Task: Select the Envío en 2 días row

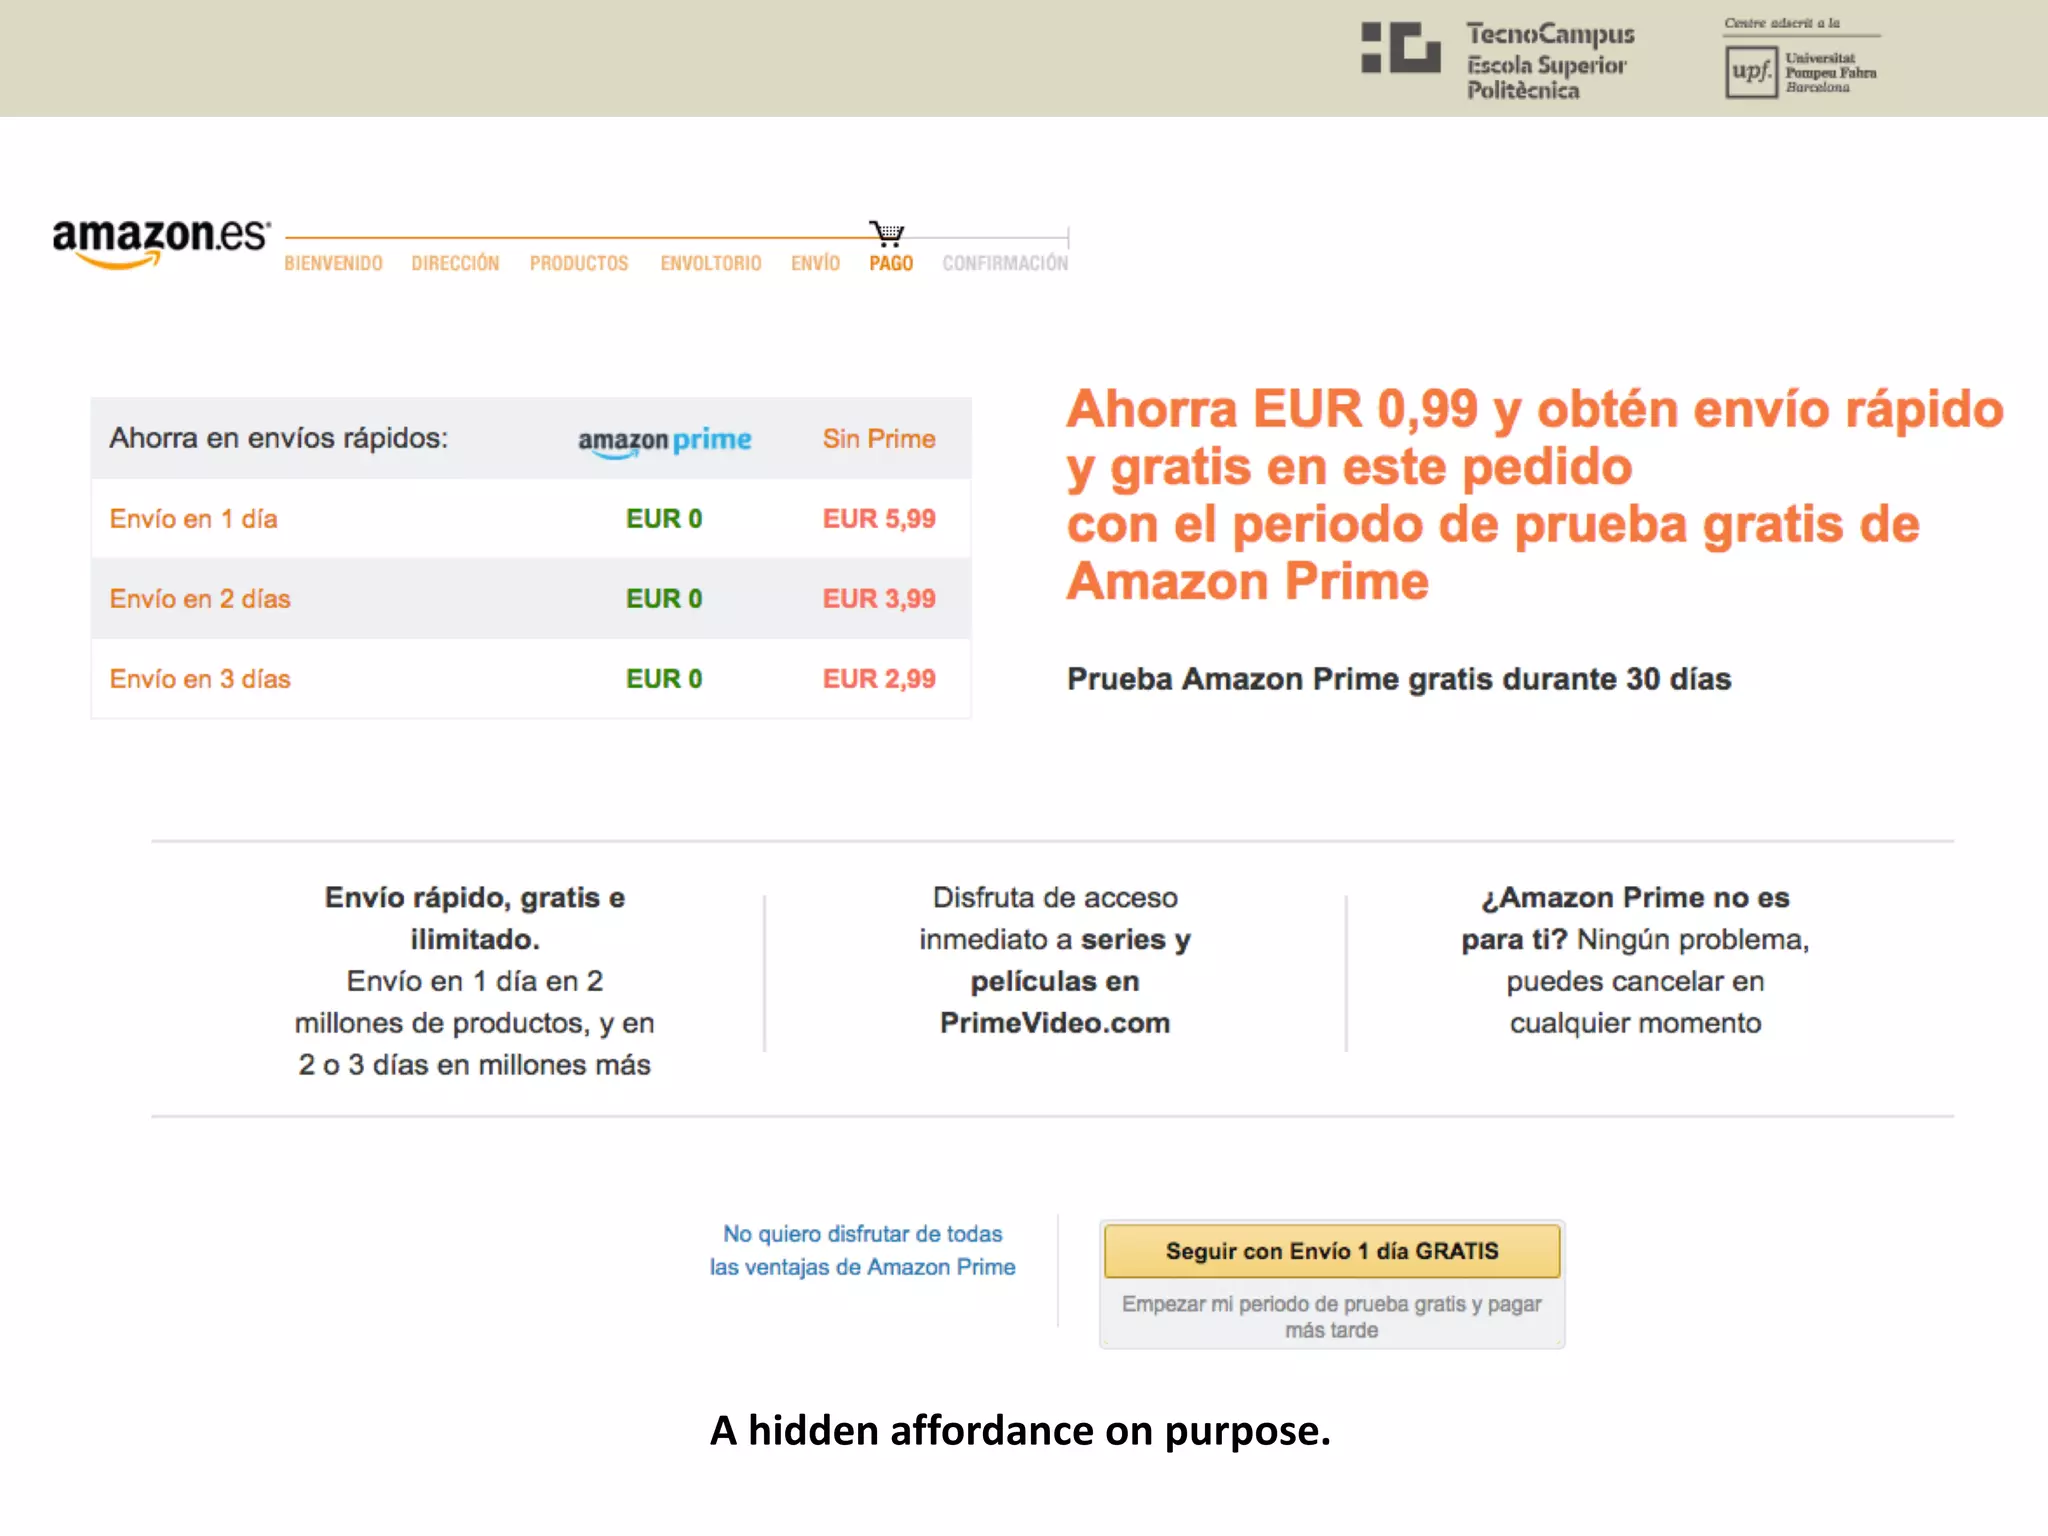Action: [200, 599]
